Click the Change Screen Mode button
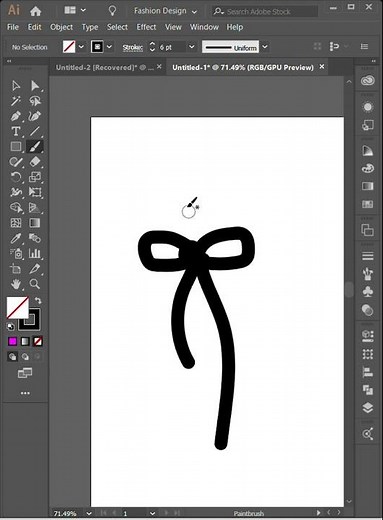 click(x=25, y=373)
